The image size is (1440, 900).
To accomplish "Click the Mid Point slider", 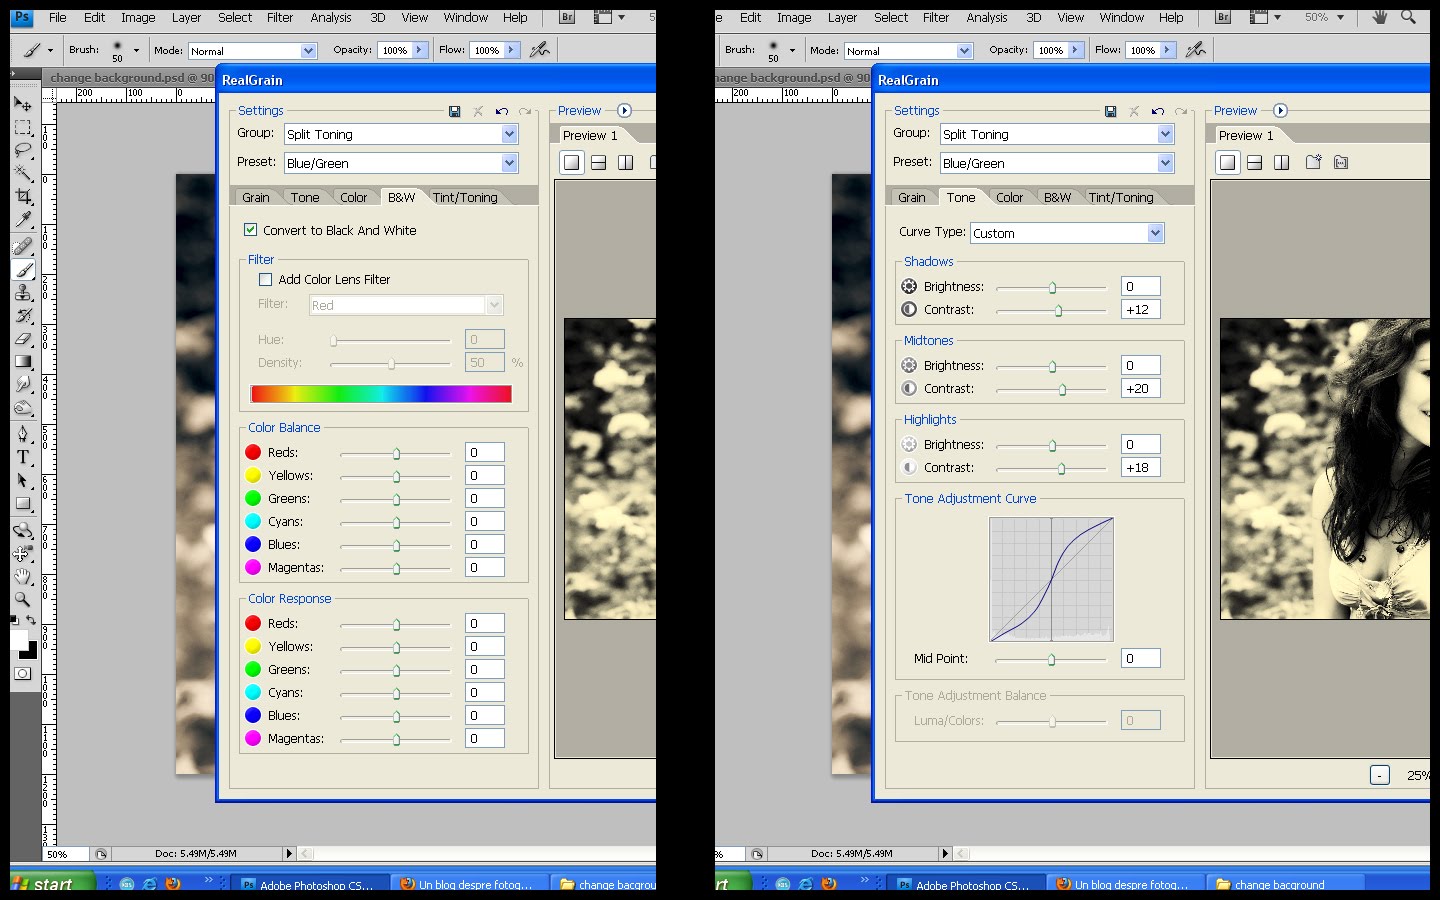I will point(1052,659).
